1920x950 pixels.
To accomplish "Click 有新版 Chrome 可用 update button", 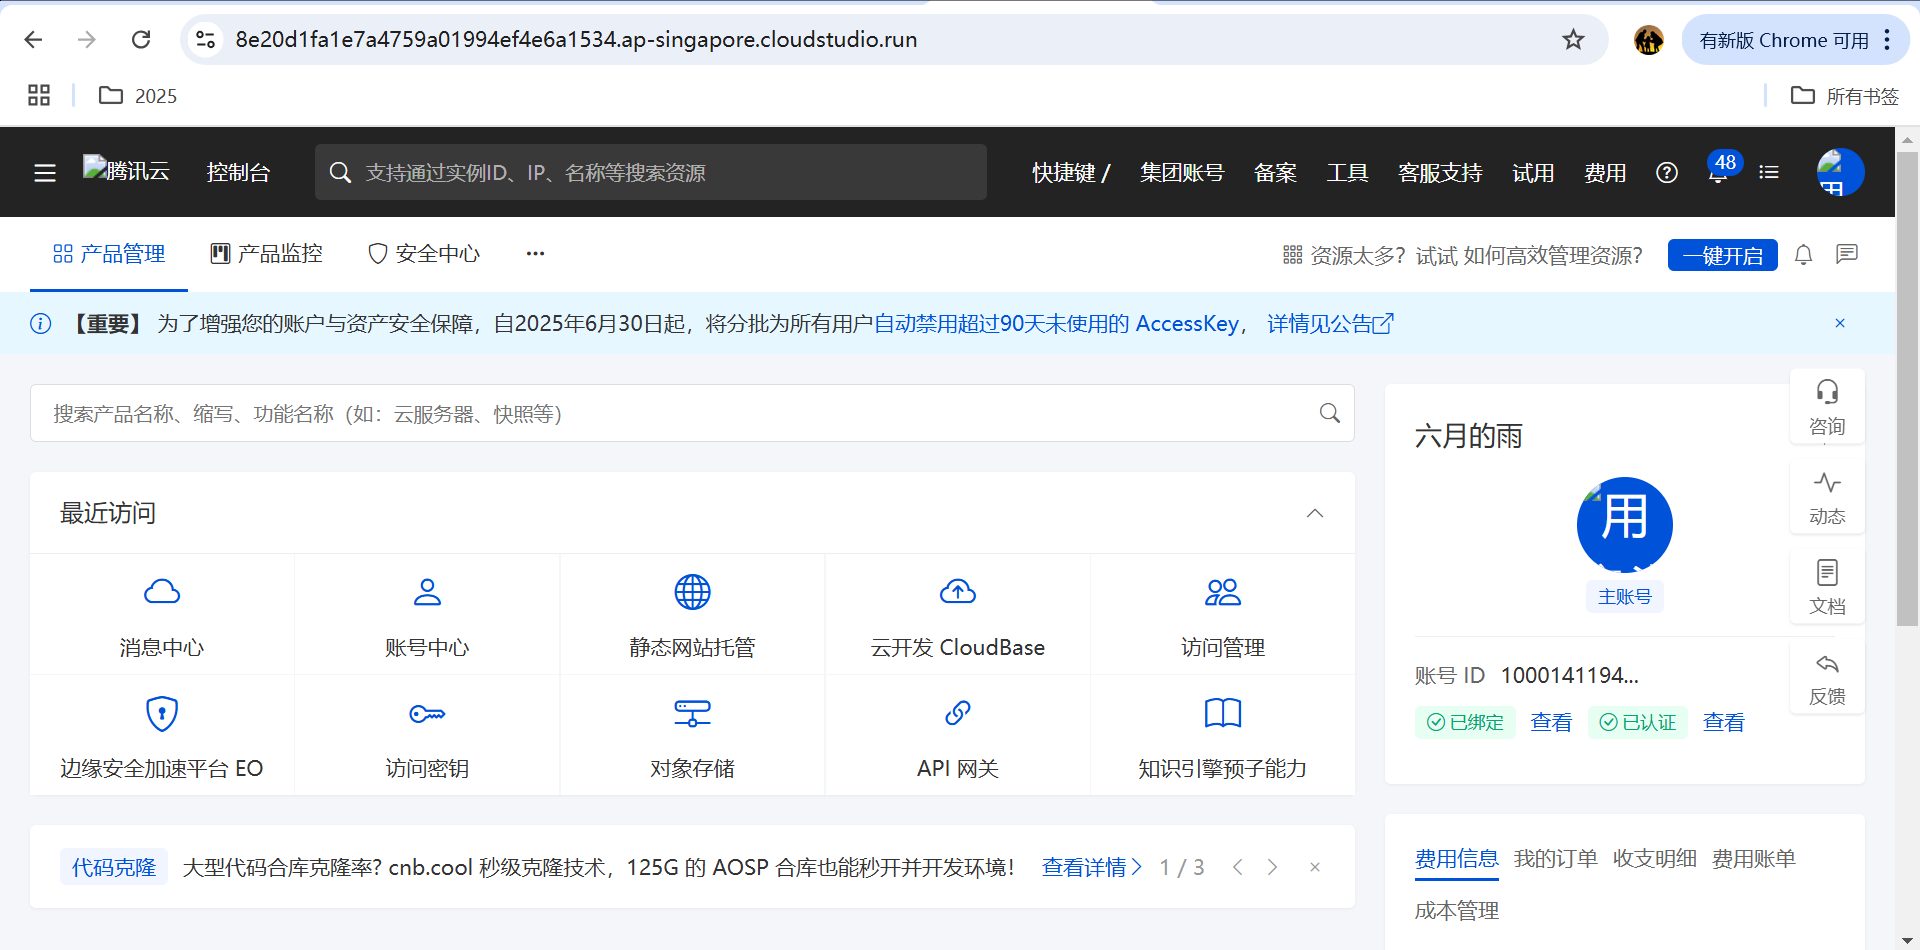I will coord(1795,40).
